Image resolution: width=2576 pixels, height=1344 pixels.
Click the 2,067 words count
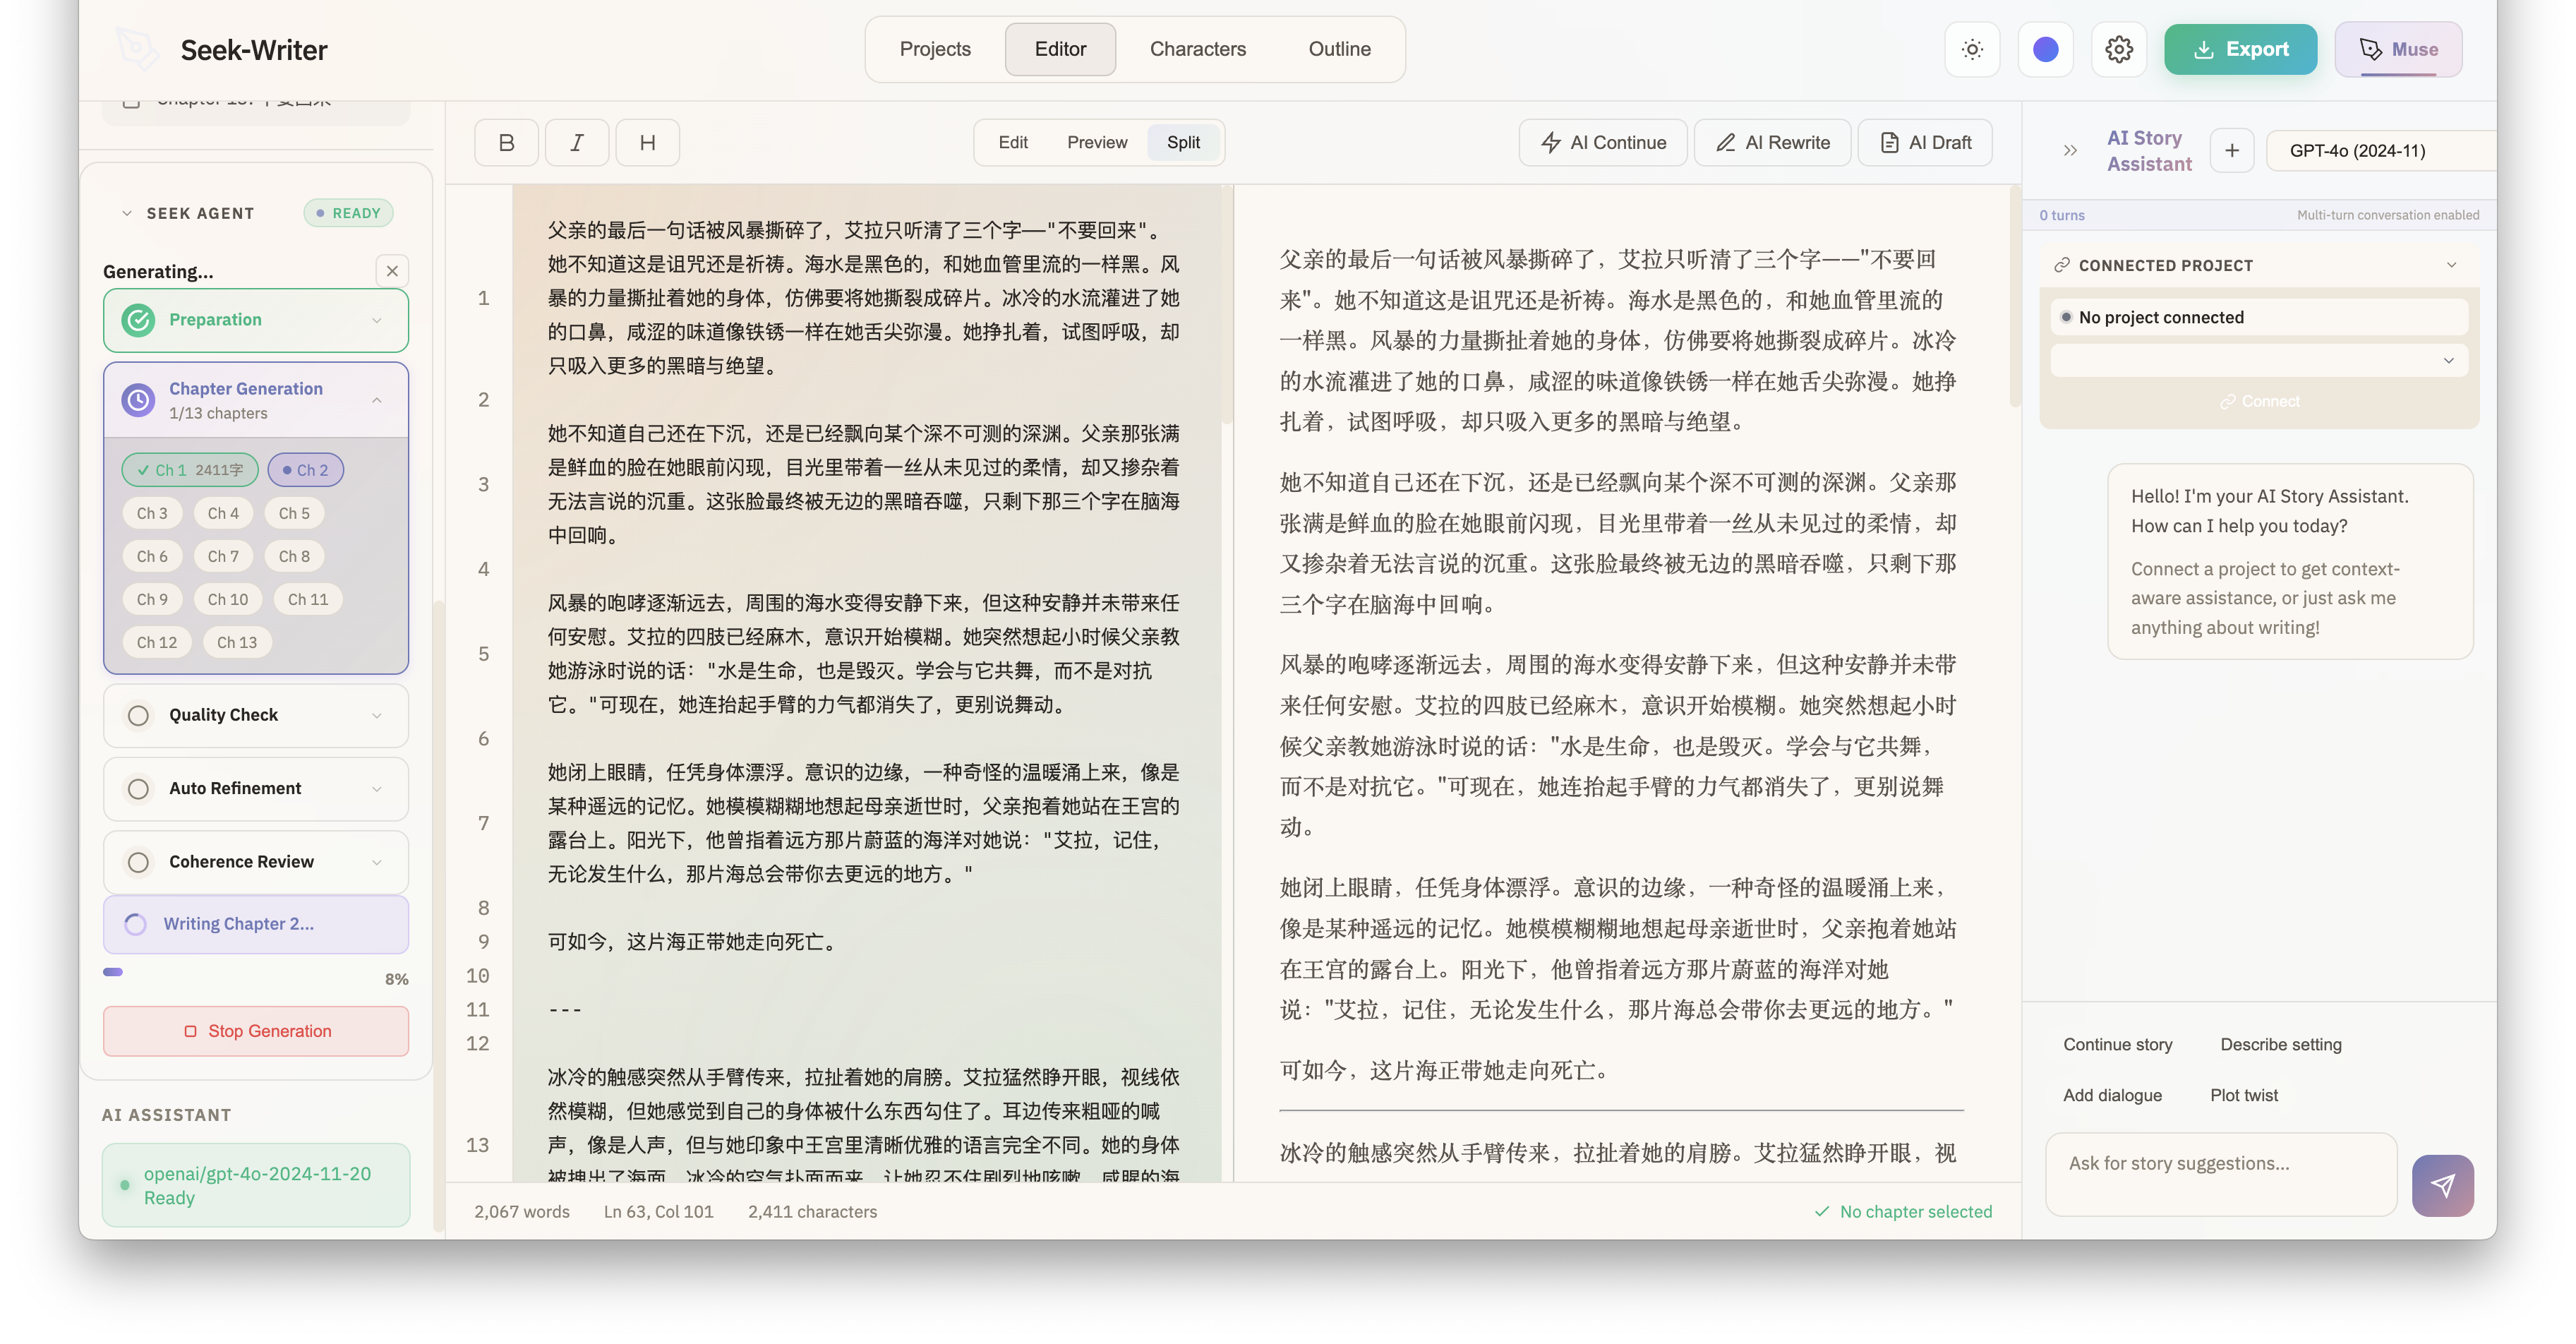521,1211
